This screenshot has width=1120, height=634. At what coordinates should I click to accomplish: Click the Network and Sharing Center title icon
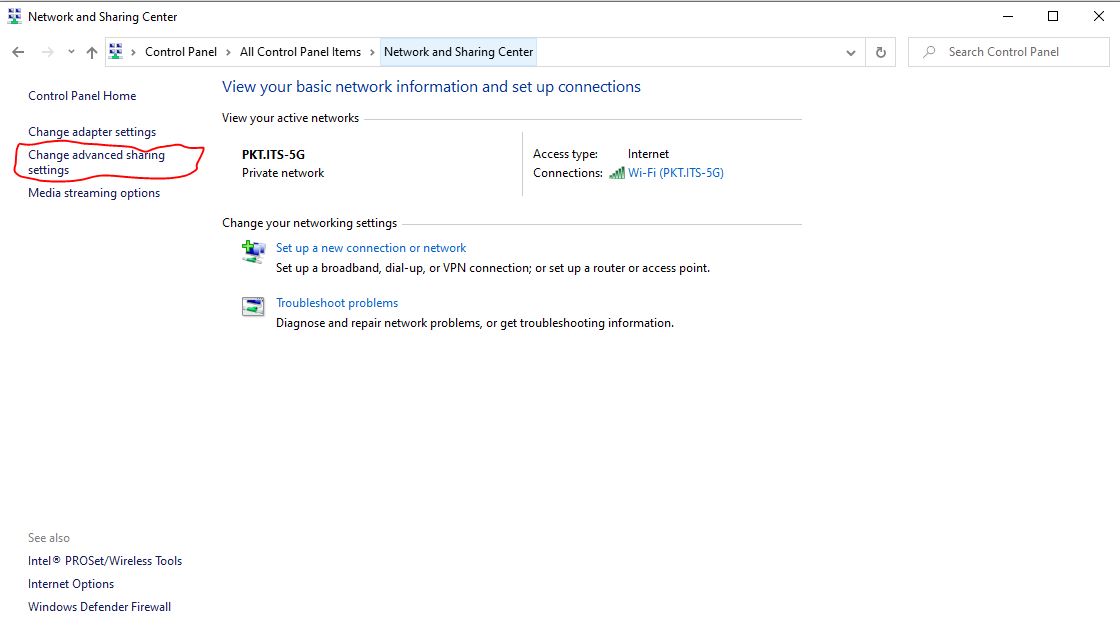[14, 16]
